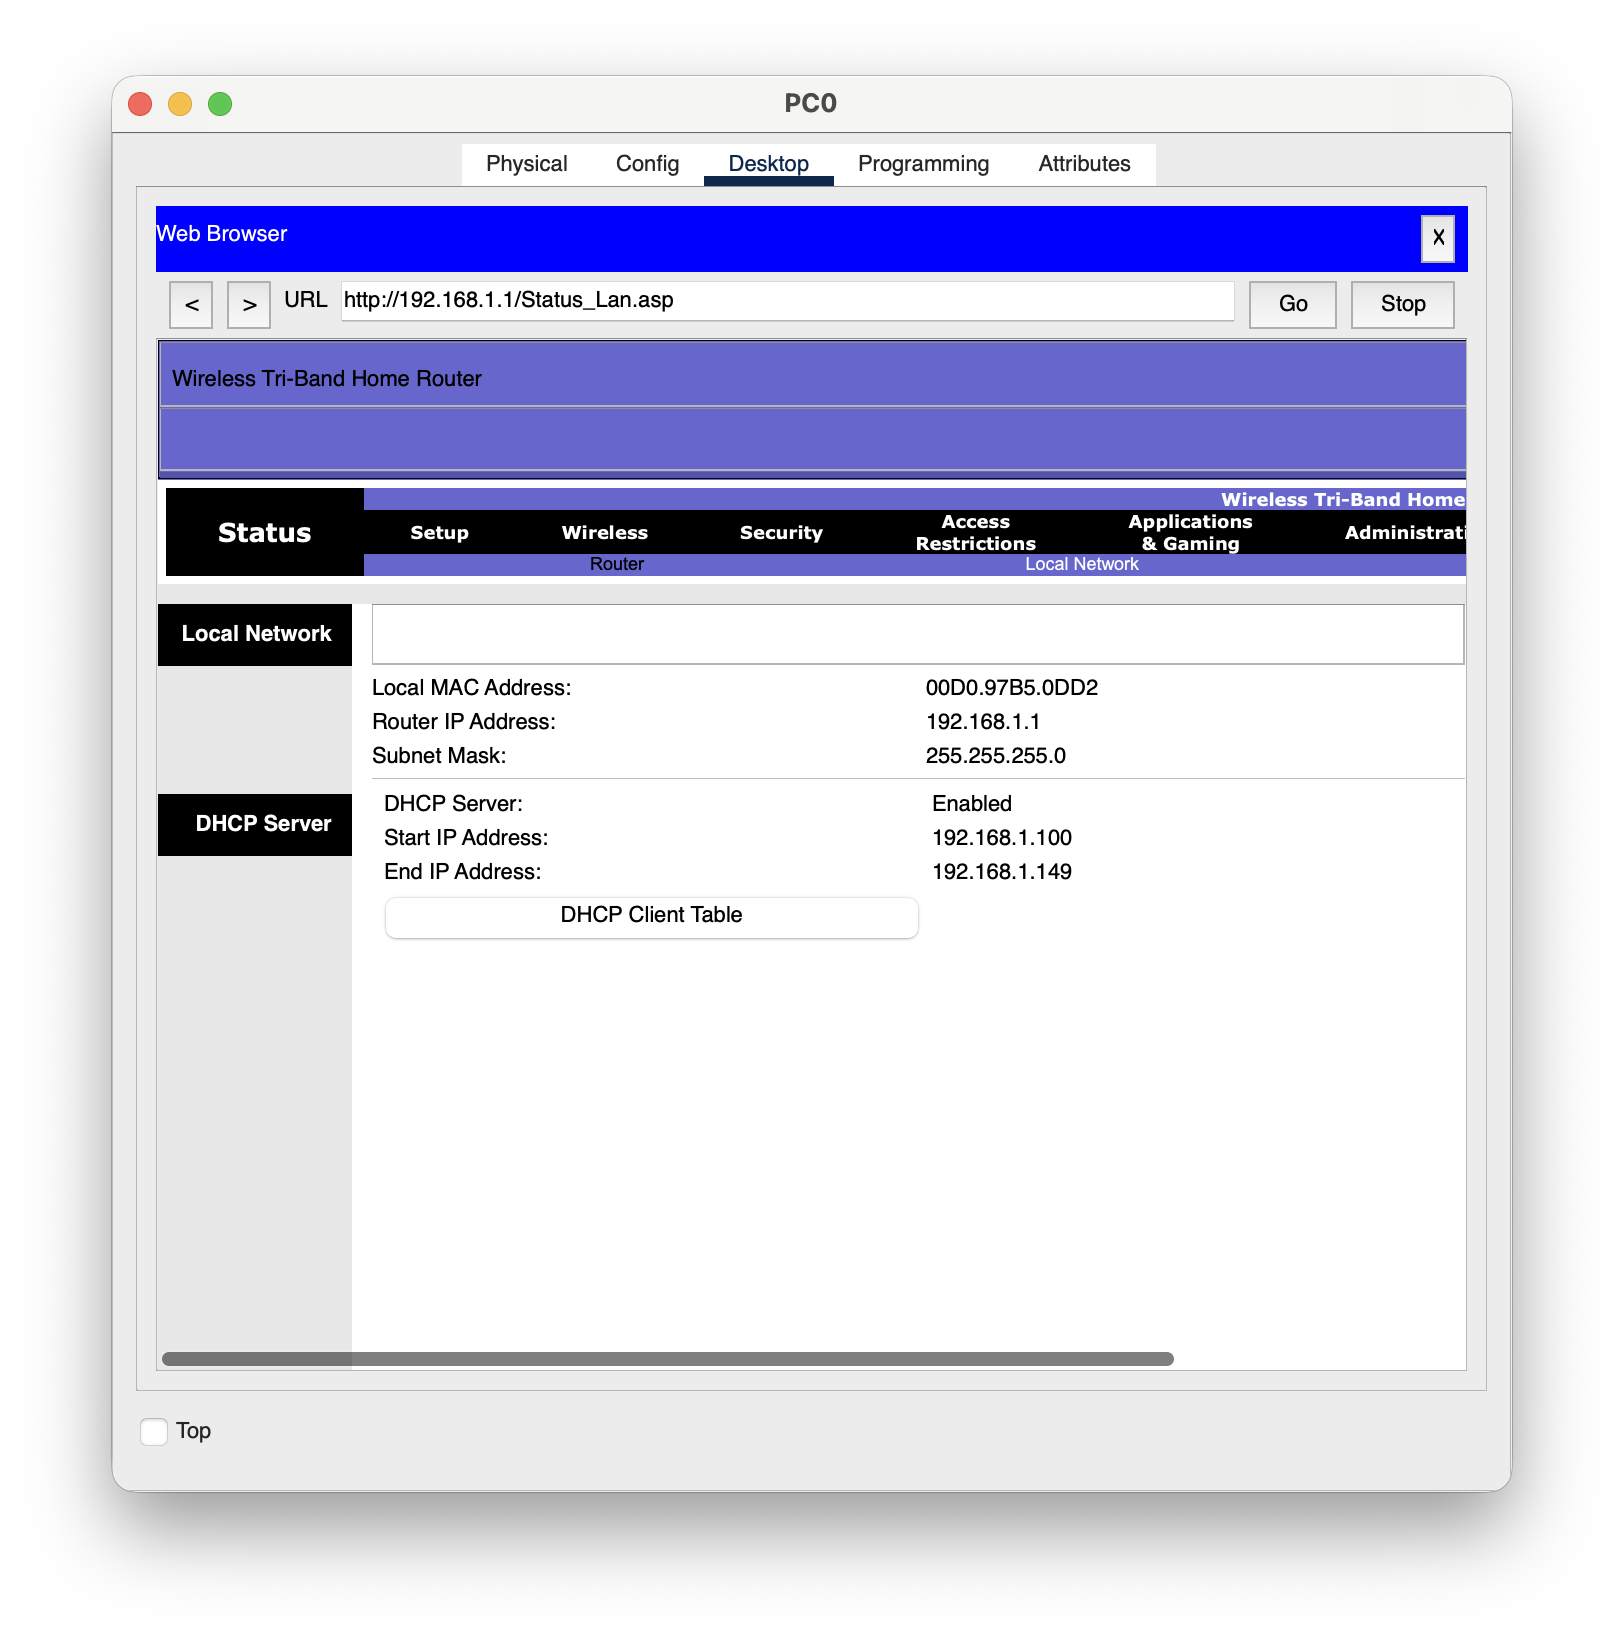Click the URL address field
1624x1640 pixels.
point(787,301)
